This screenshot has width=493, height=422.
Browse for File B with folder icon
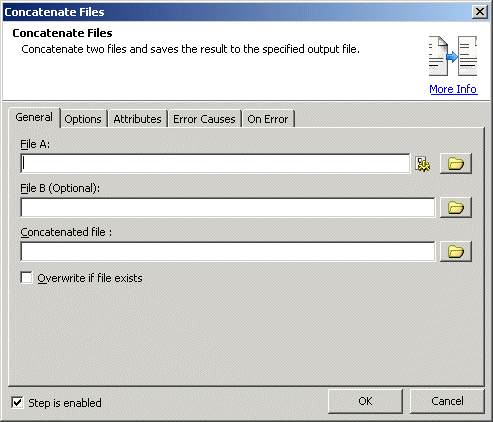[x=456, y=208]
